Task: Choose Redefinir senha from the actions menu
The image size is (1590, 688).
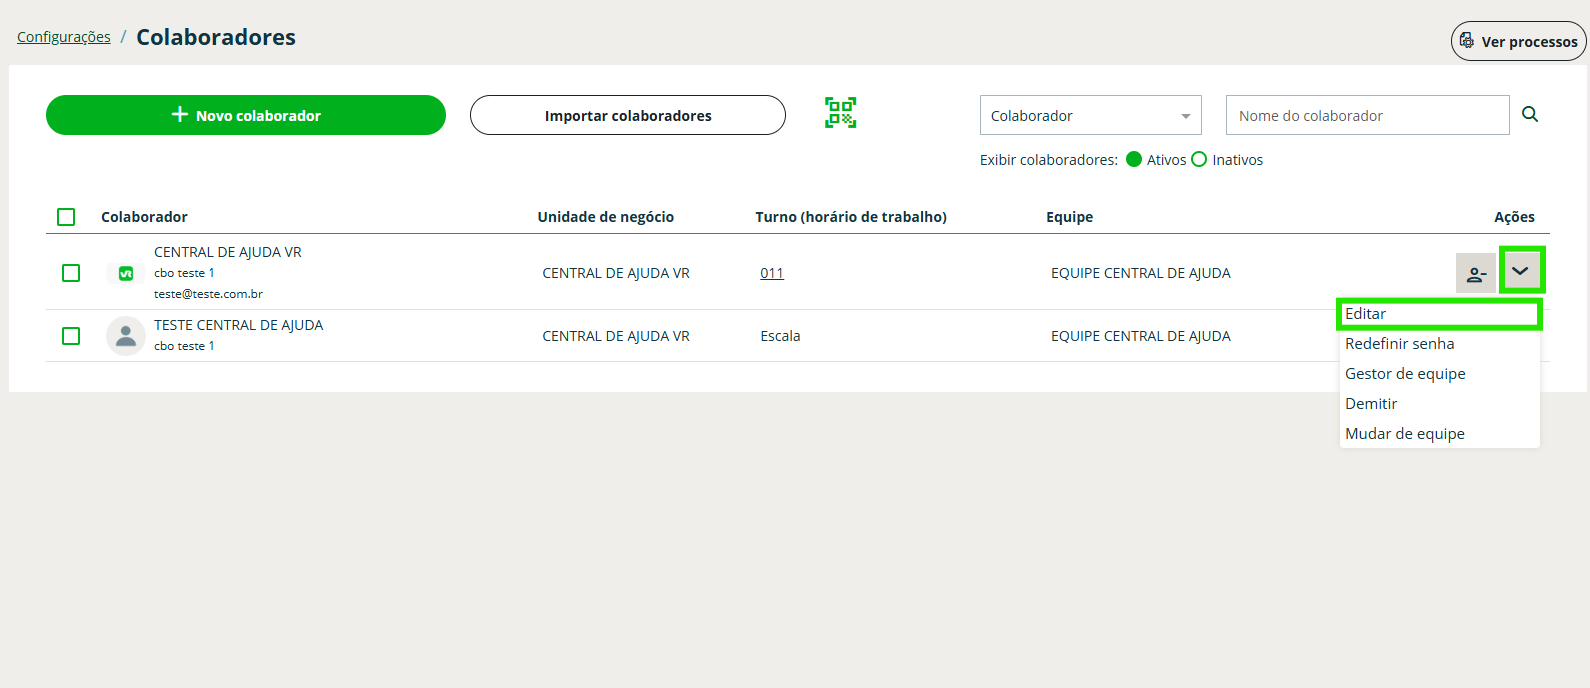Action: click(1400, 344)
